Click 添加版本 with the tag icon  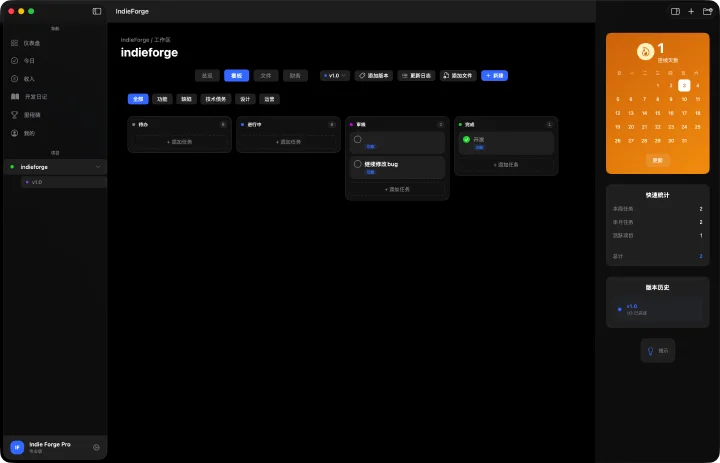[x=374, y=76]
